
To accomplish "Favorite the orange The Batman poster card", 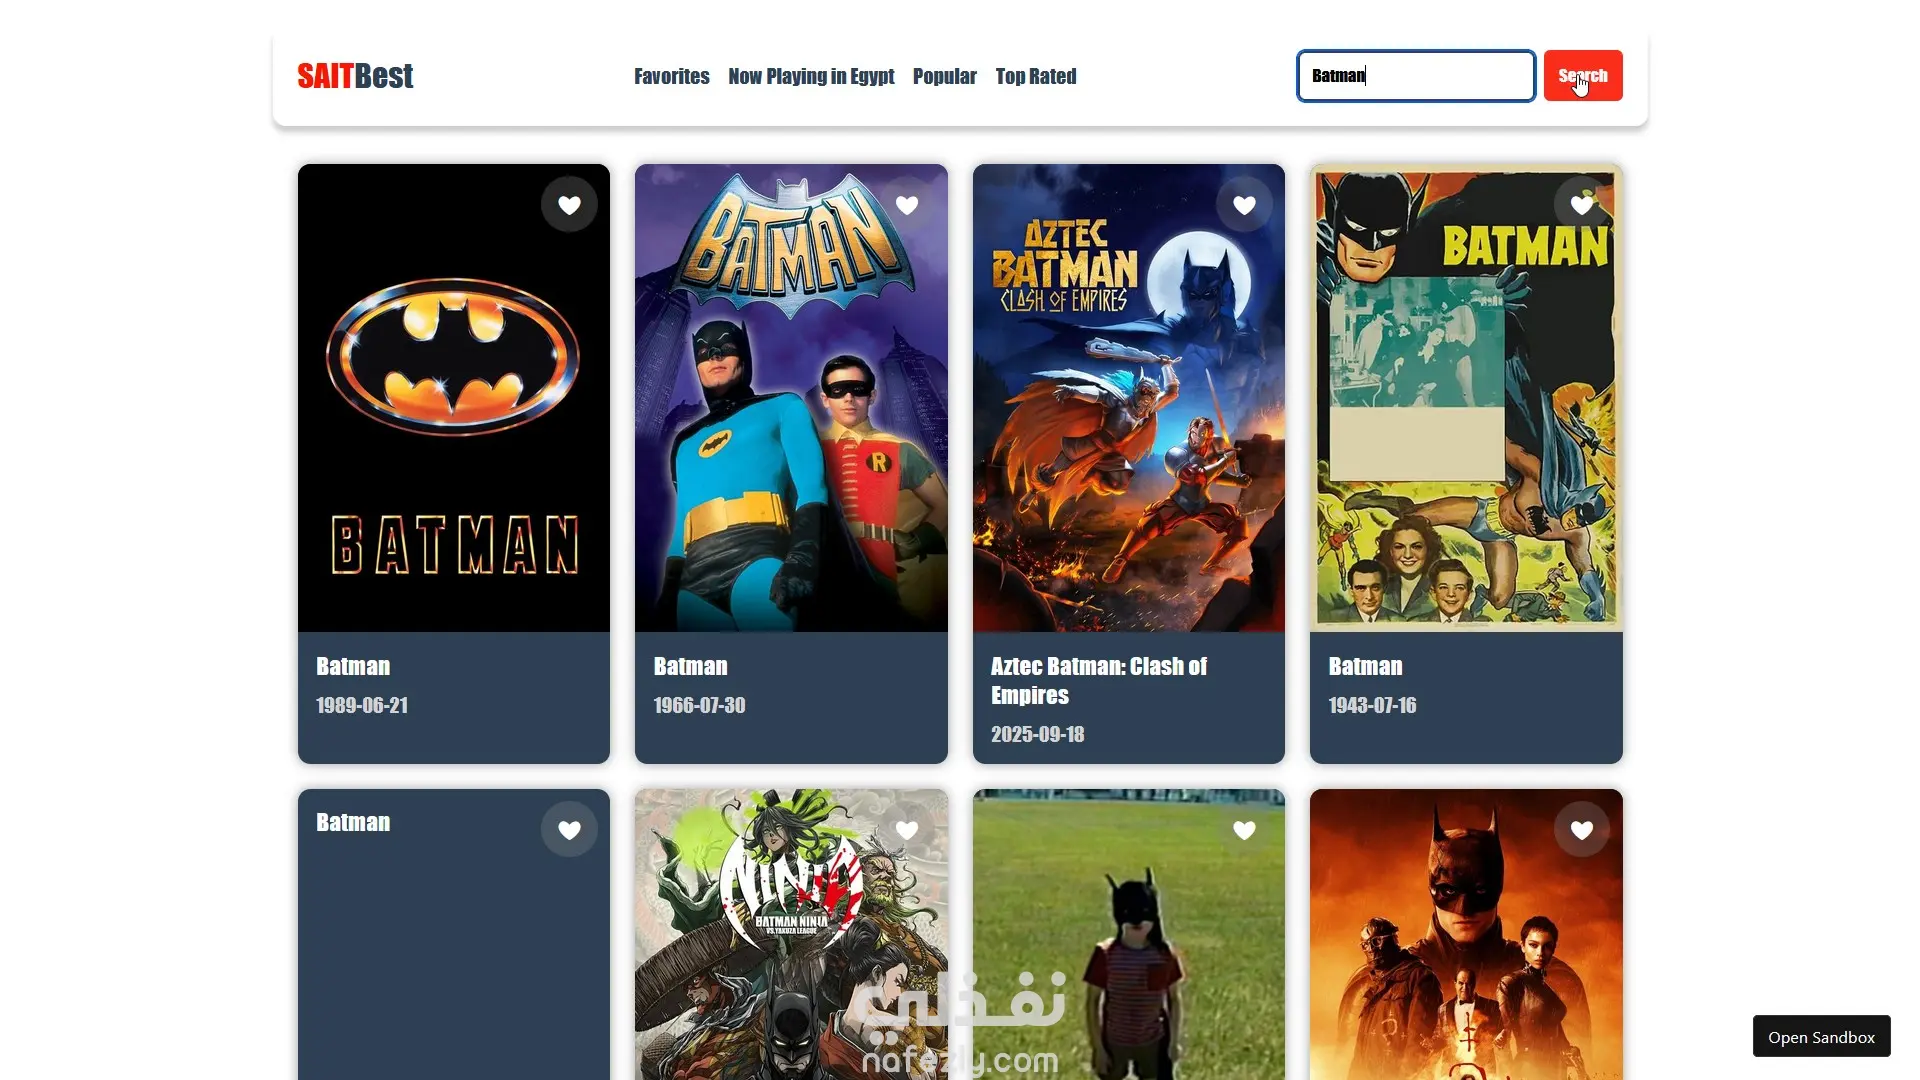I will [x=1581, y=830].
